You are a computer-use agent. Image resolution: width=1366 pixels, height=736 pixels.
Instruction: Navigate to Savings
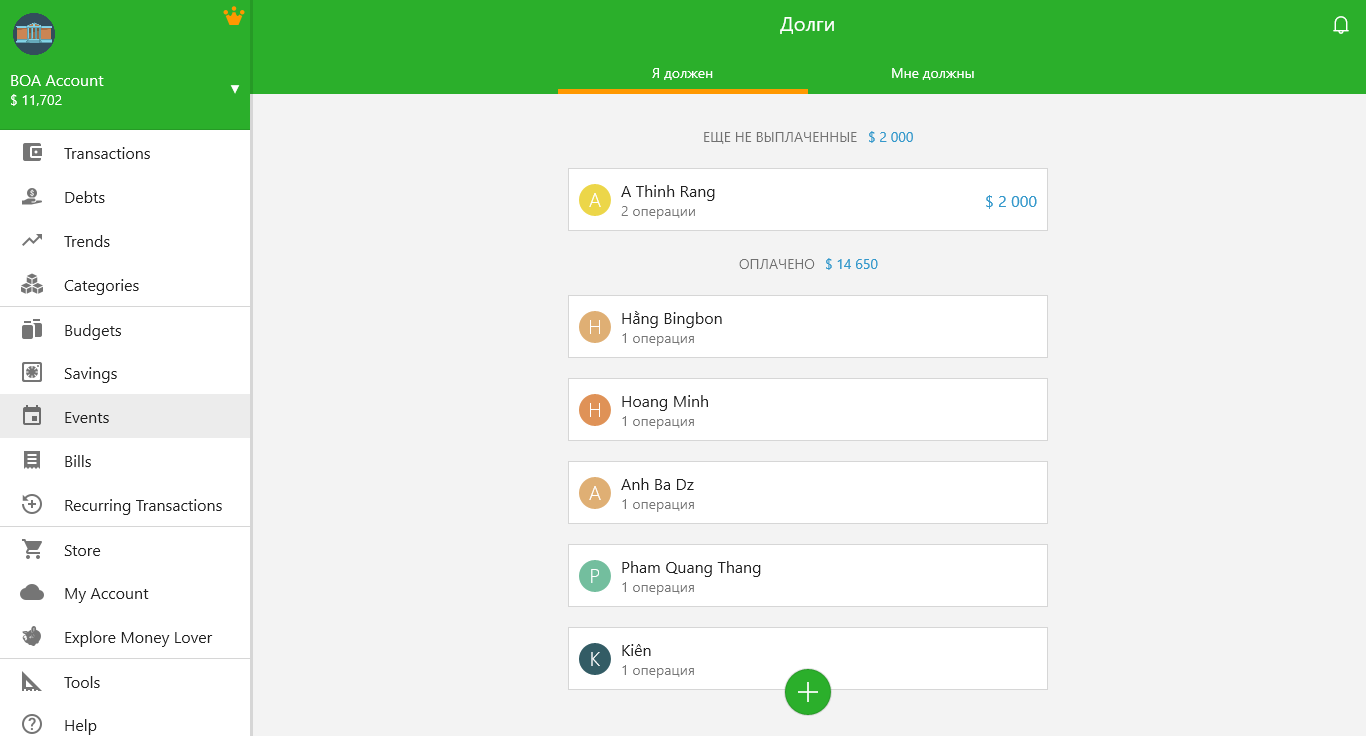click(125, 373)
